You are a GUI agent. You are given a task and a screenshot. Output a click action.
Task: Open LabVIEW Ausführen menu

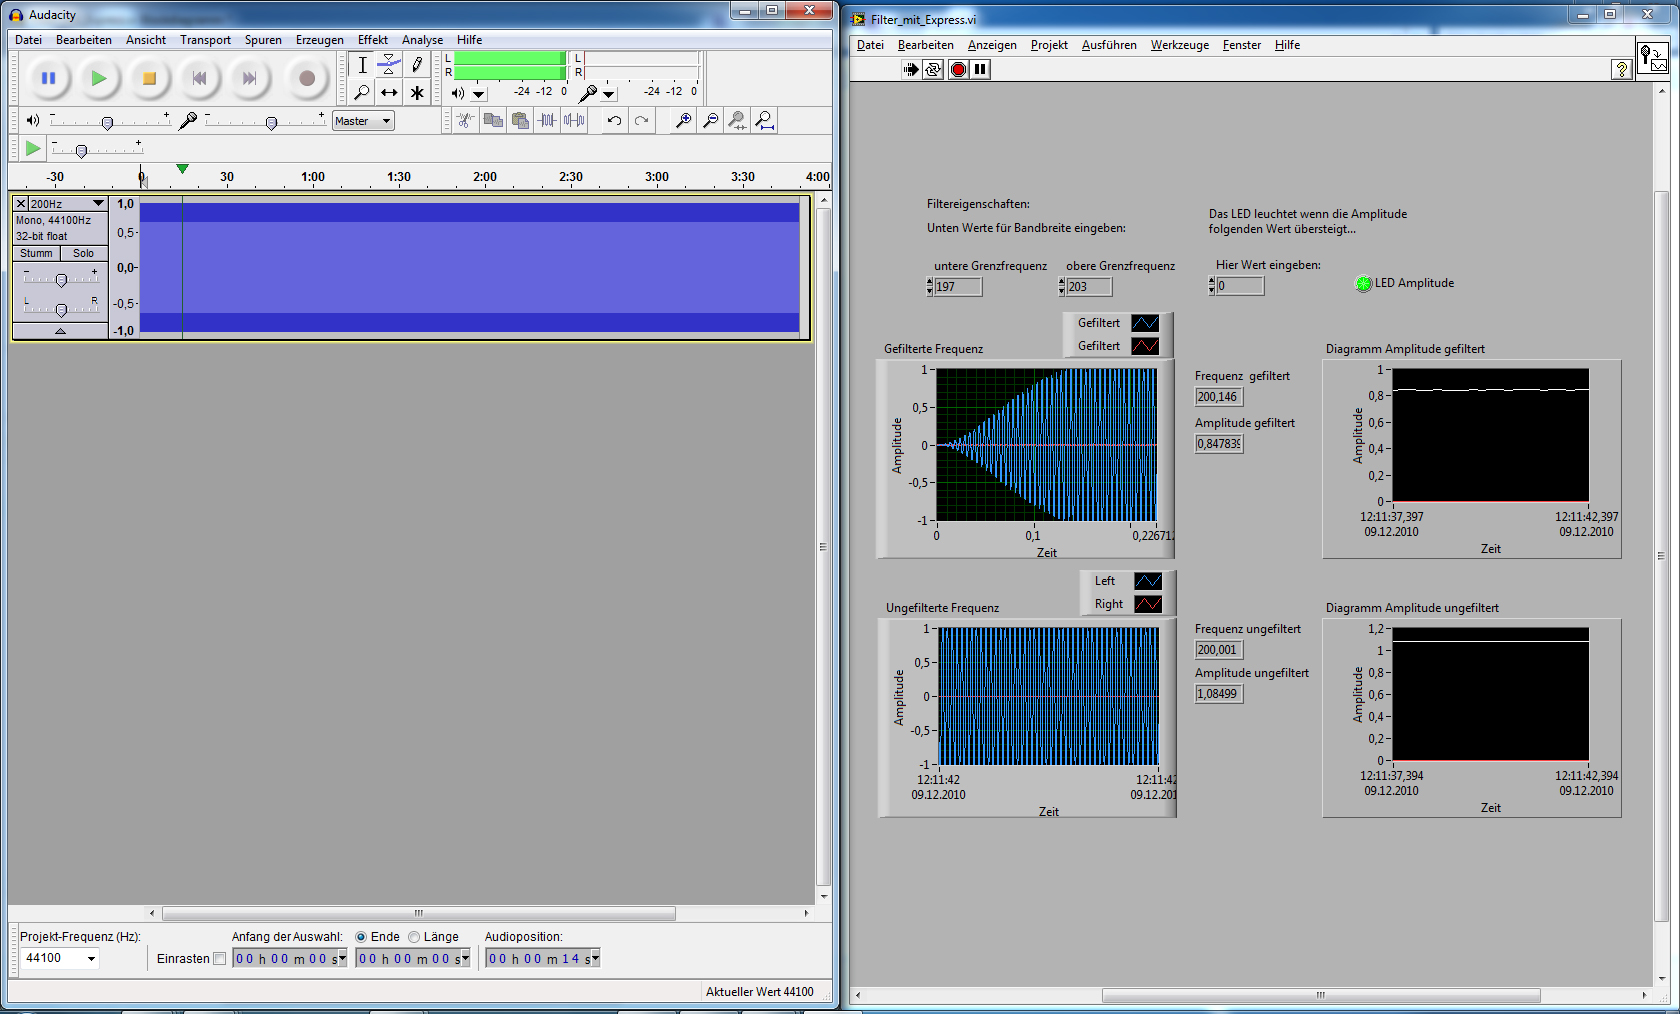(x=1109, y=45)
